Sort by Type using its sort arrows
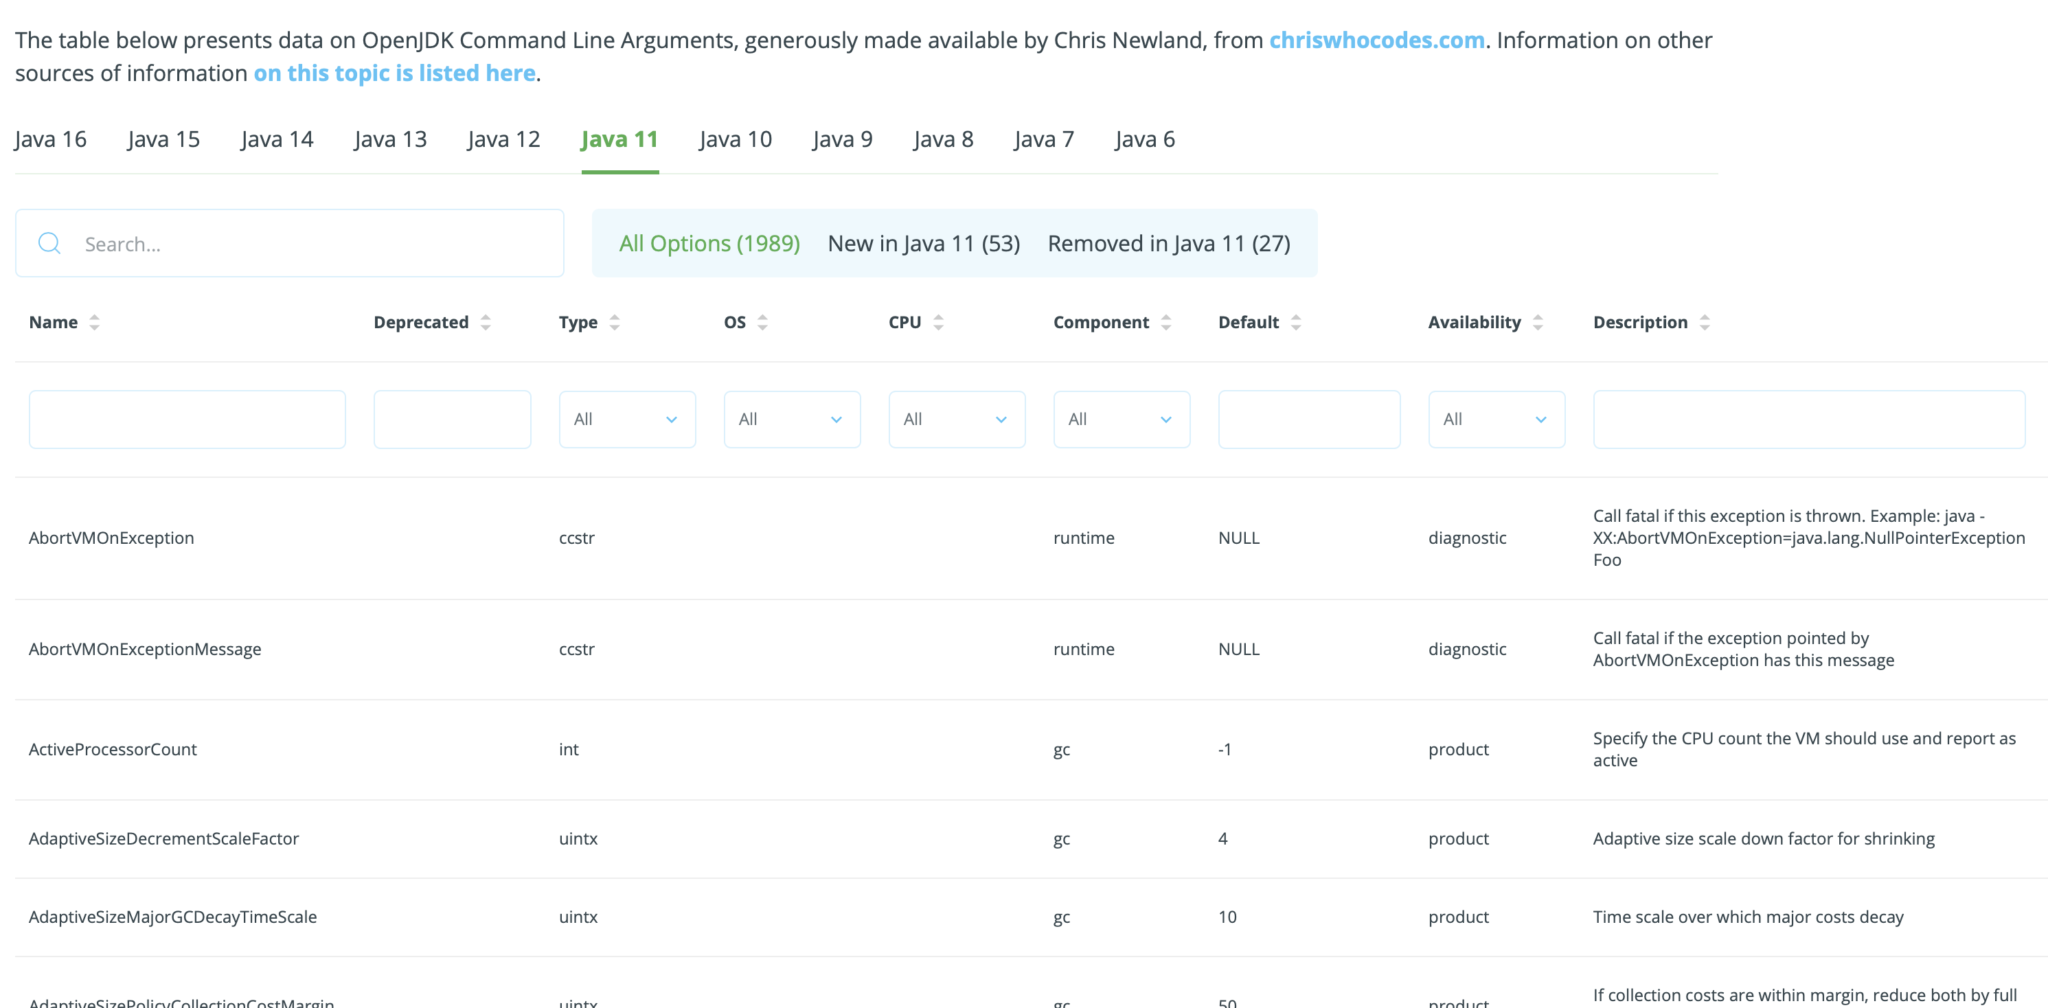This screenshot has width=2048, height=1008. pos(615,322)
